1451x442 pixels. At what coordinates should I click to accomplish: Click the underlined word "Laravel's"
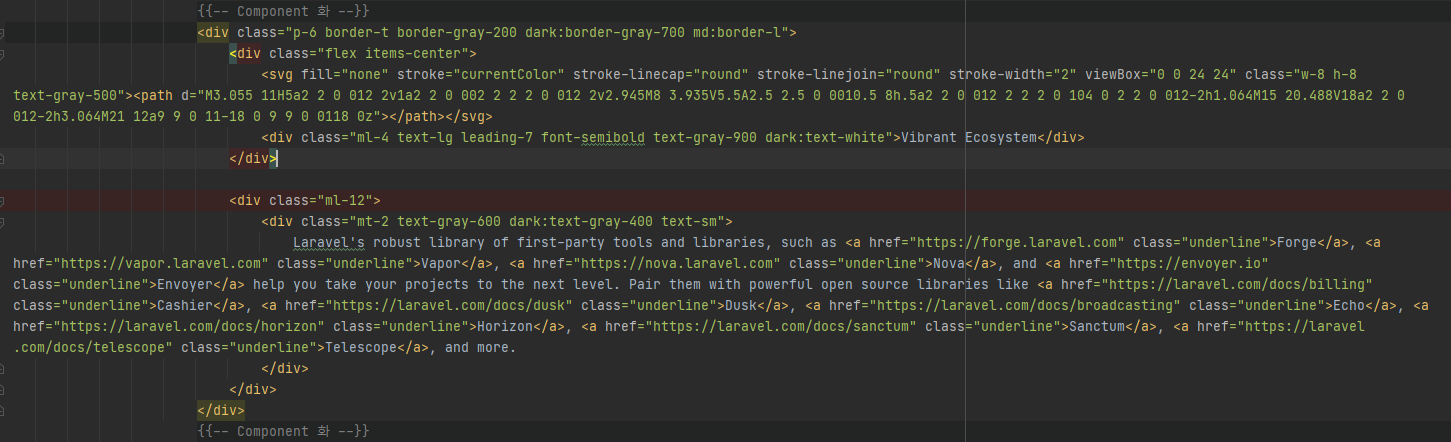pyautogui.click(x=330, y=242)
